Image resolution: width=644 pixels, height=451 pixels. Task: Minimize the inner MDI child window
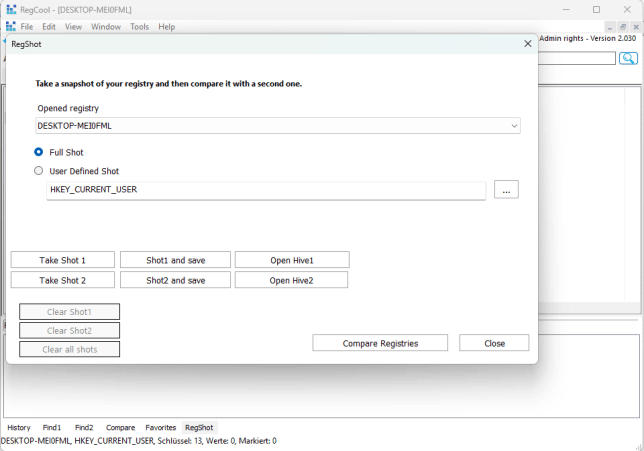click(609, 27)
